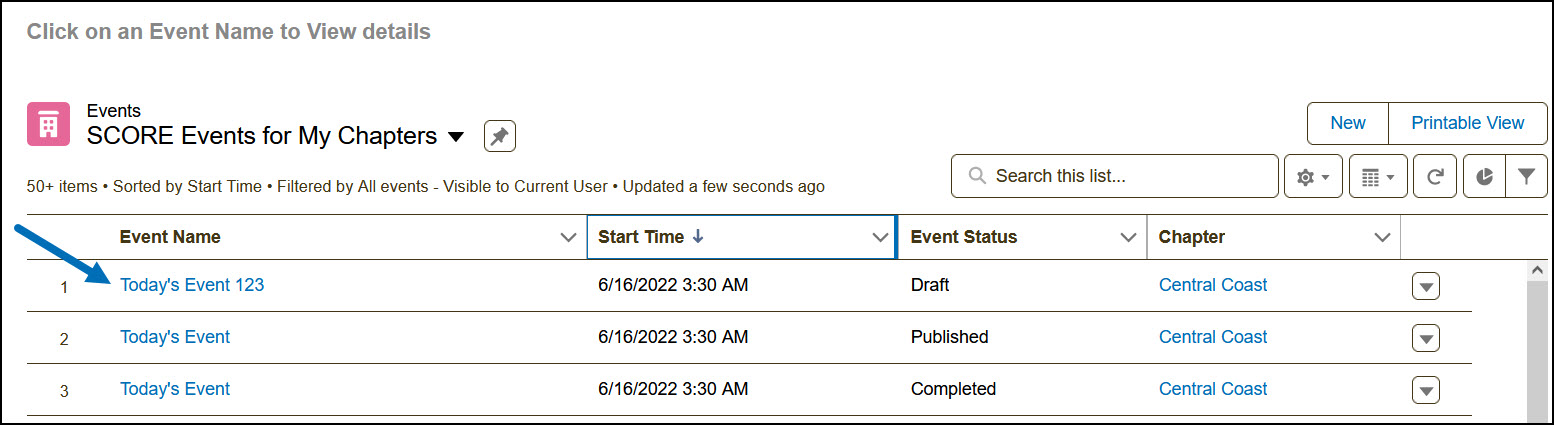Pin this list view
Image resolution: width=1554 pixels, height=425 pixels.
click(x=500, y=136)
